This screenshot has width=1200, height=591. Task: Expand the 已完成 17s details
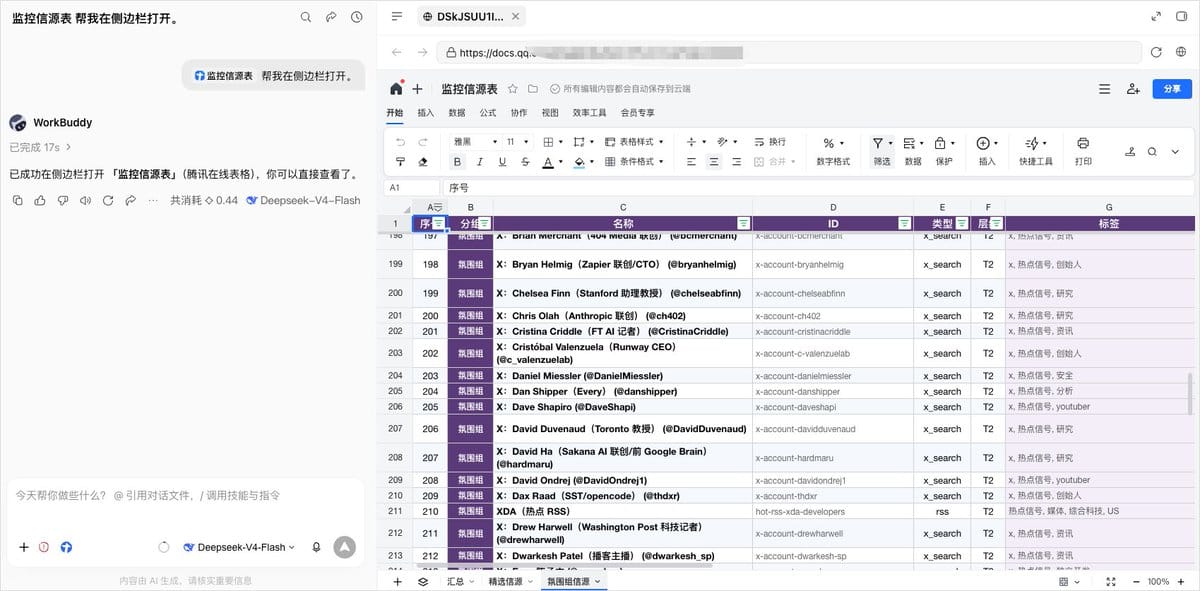40,147
